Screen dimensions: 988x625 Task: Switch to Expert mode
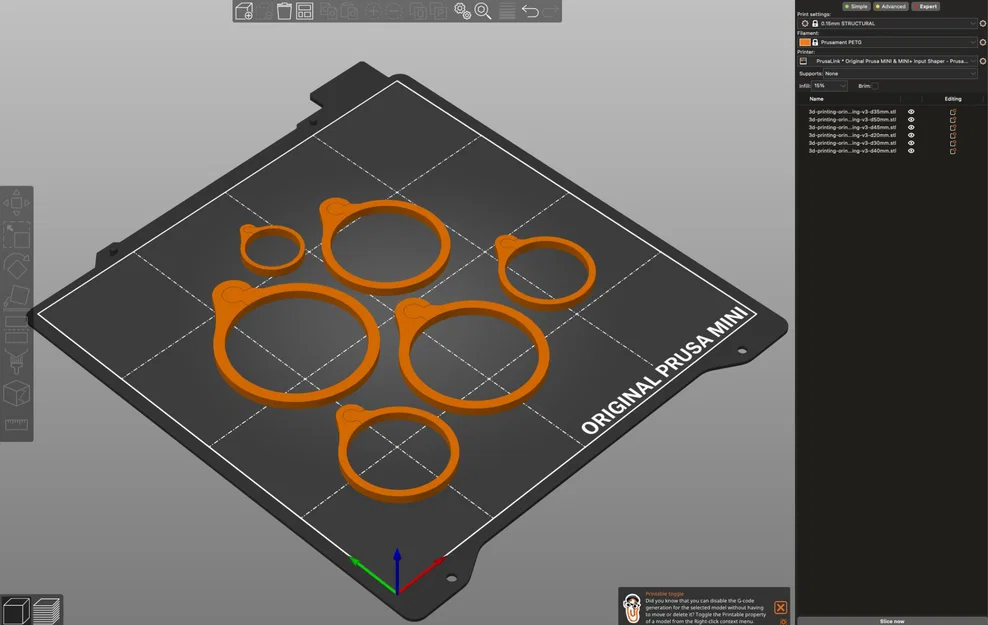[x=925, y=6]
